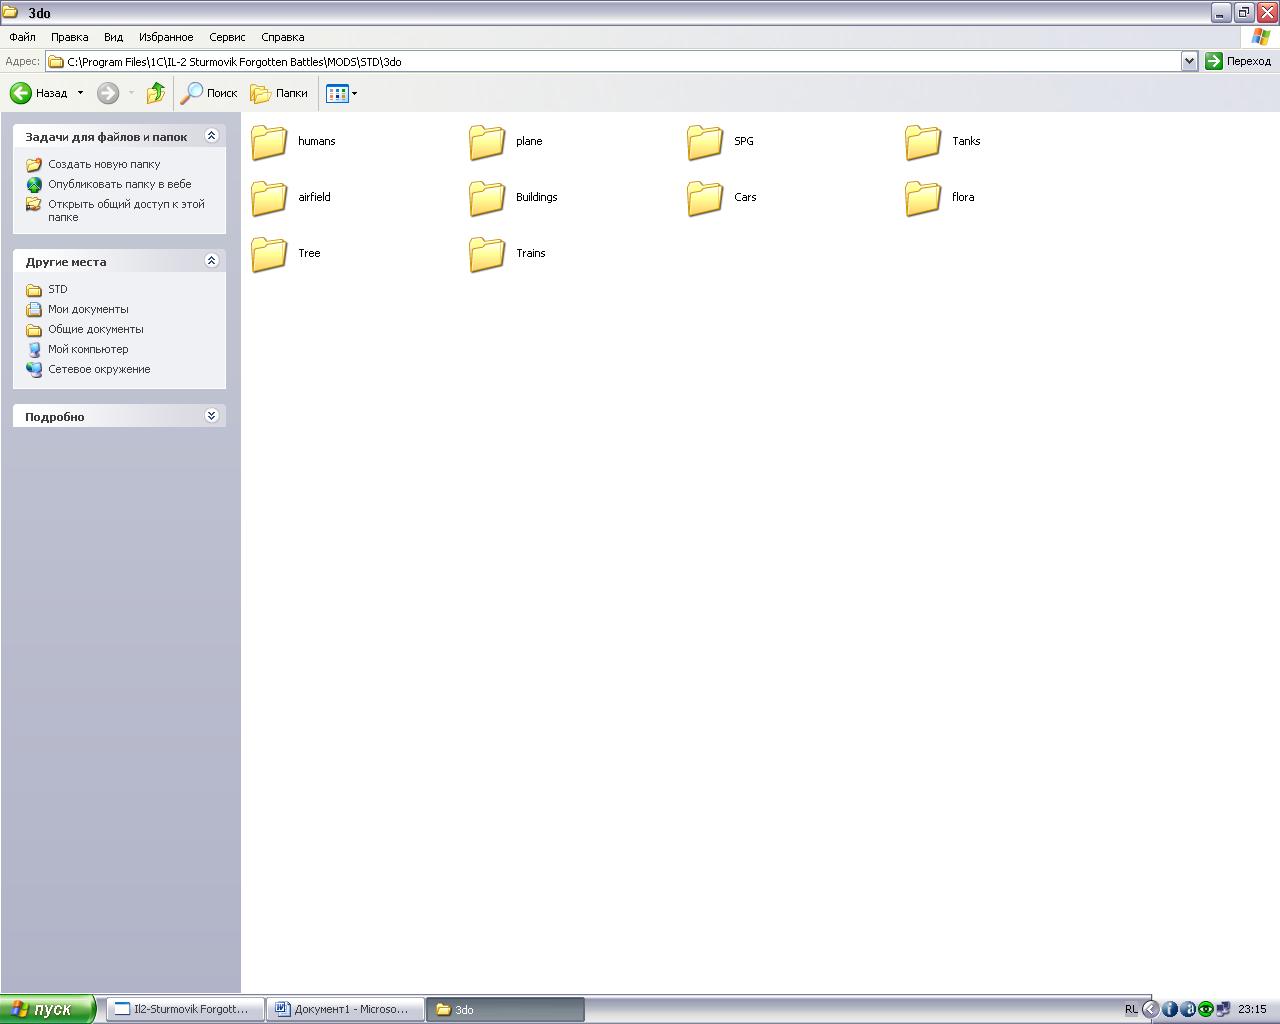Click the Views toolbar icon
Viewport: 1280px width, 1024px height.
click(x=337, y=93)
